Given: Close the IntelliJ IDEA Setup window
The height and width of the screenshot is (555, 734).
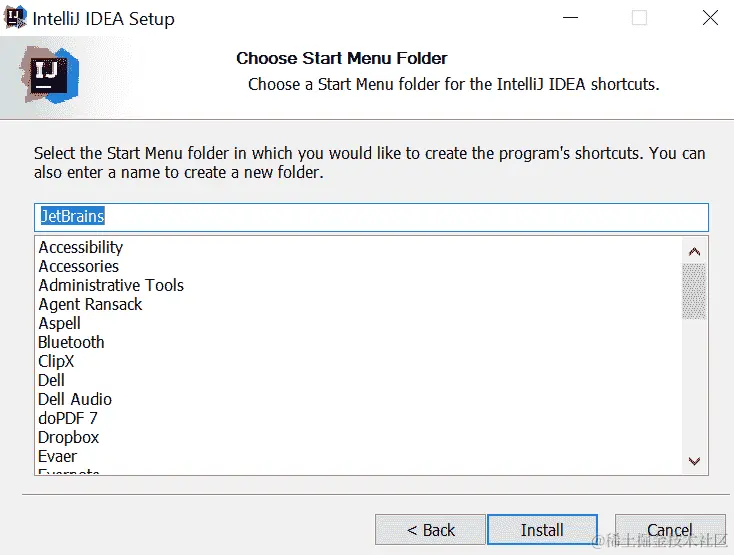Looking at the screenshot, I should 710,18.
